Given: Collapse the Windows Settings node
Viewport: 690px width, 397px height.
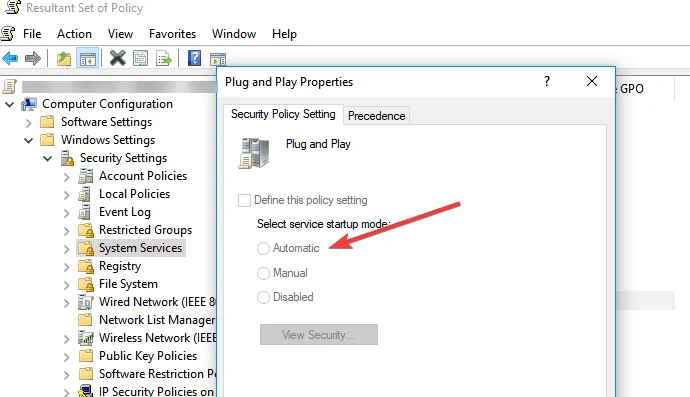Looking at the screenshot, I should point(29,141).
